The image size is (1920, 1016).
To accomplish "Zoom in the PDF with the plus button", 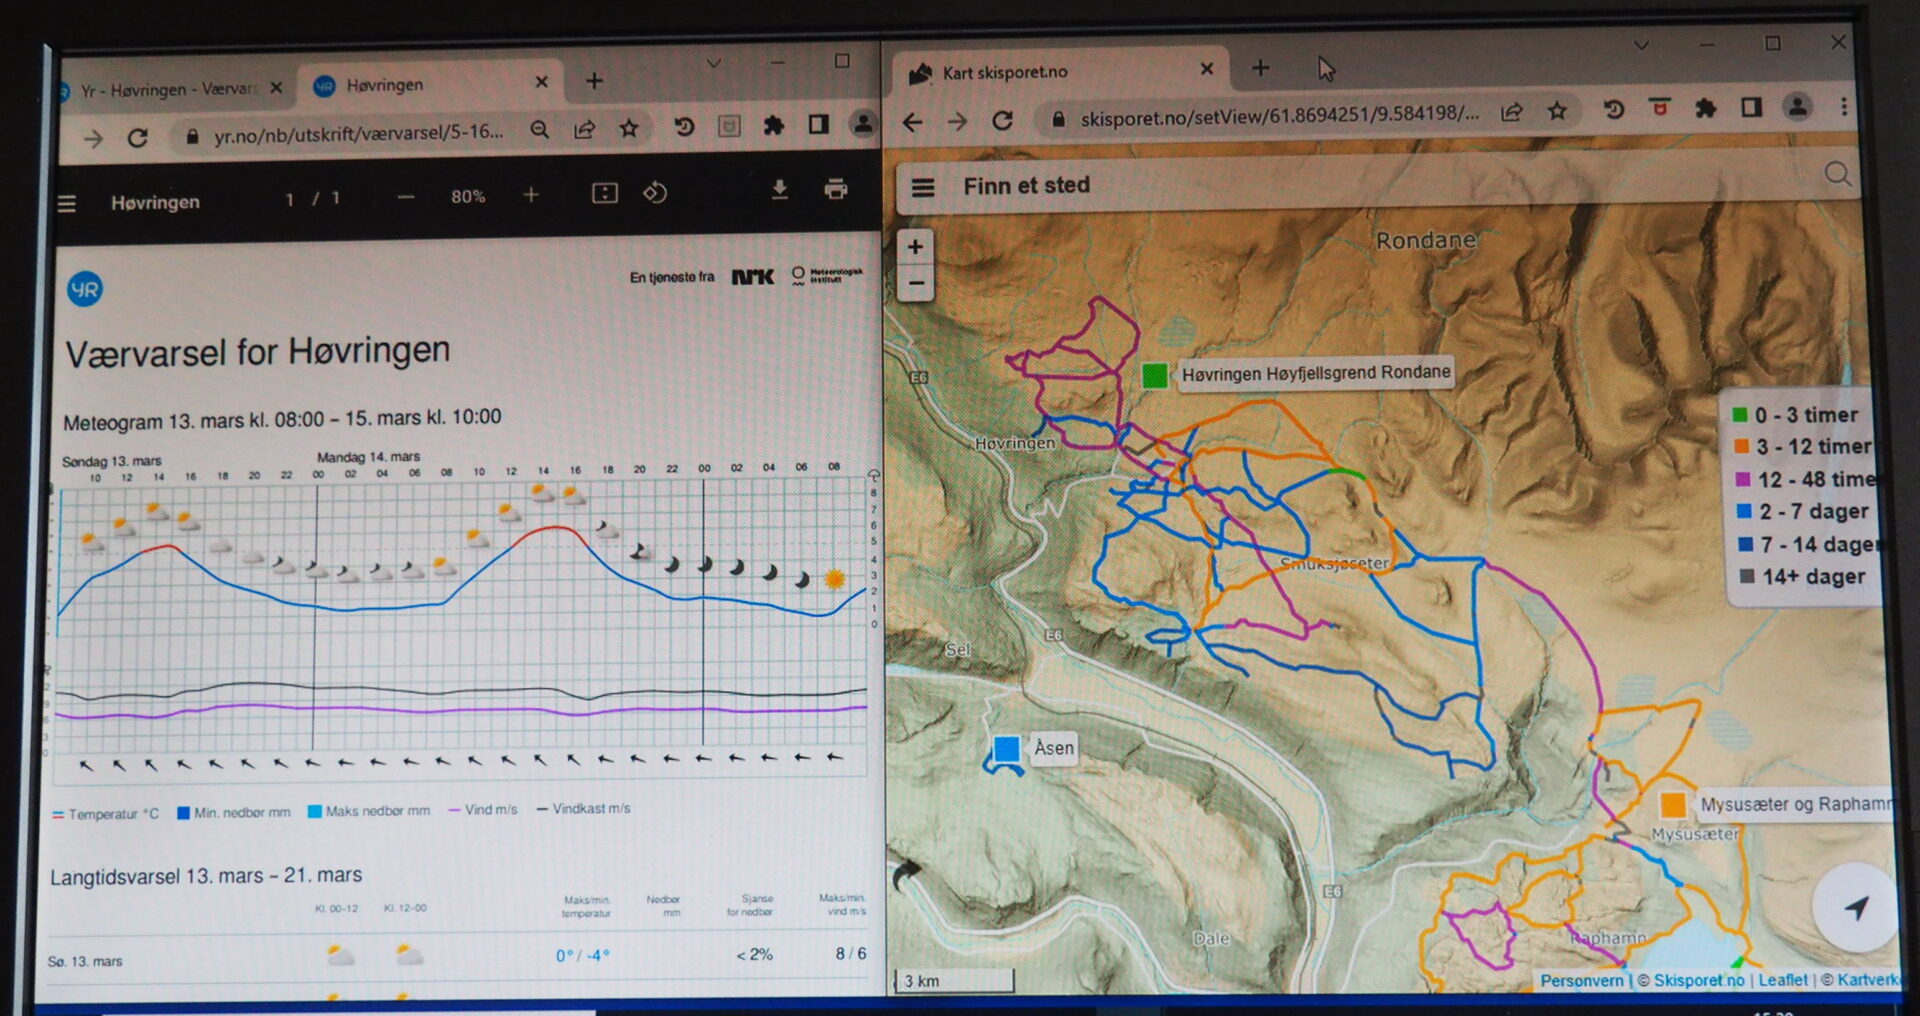I will (531, 195).
